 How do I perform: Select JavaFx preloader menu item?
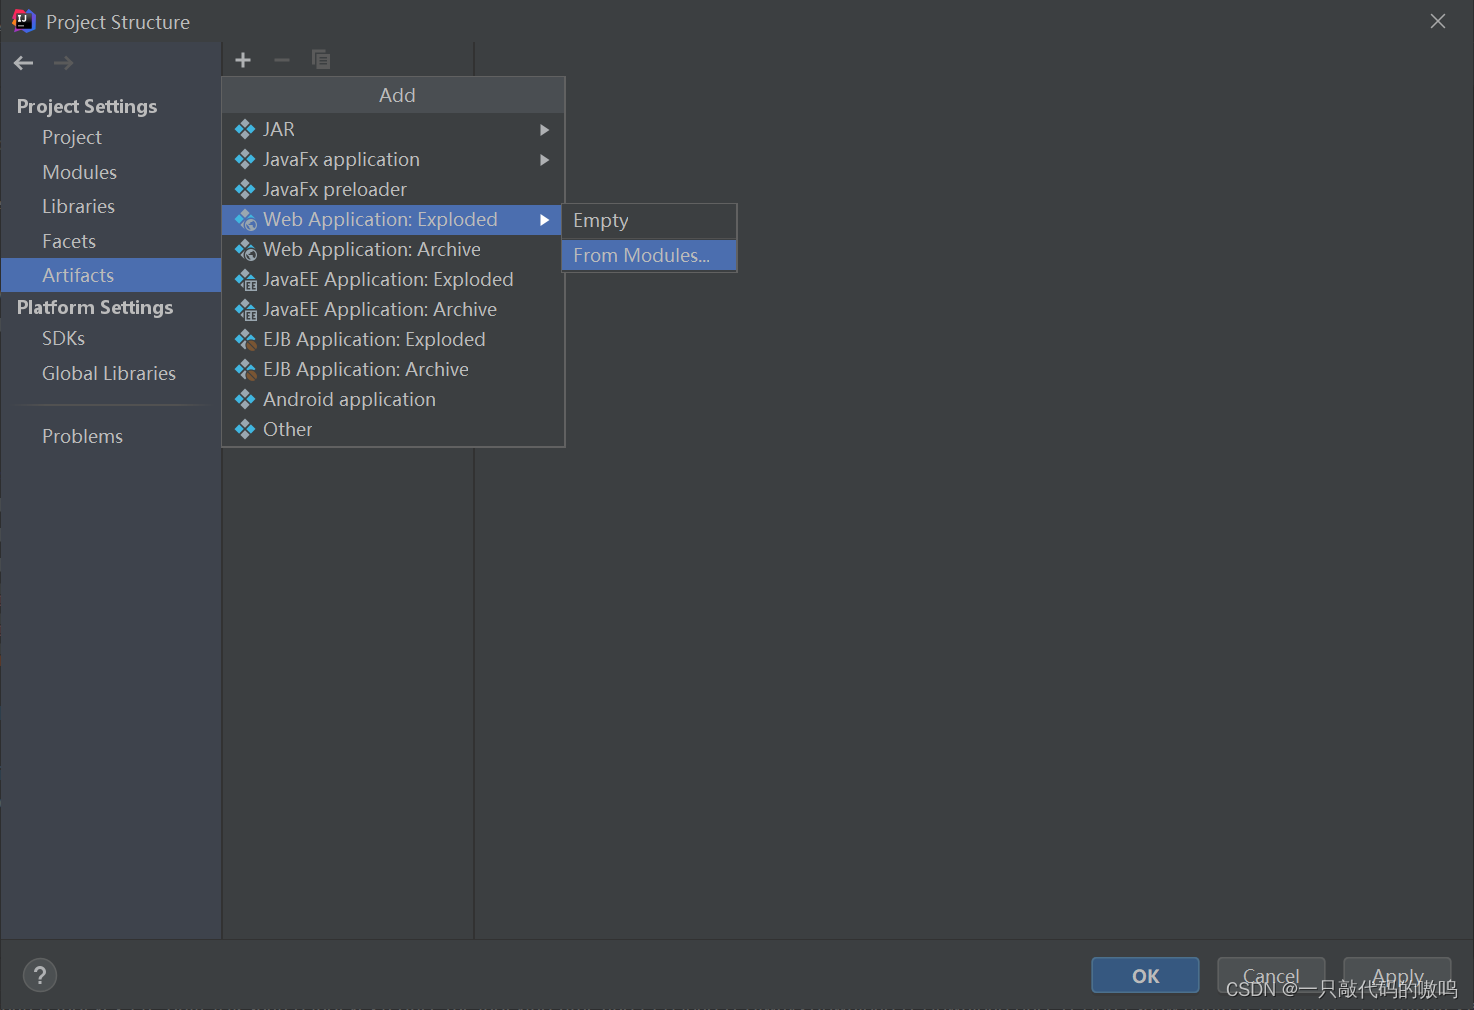click(393, 189)
